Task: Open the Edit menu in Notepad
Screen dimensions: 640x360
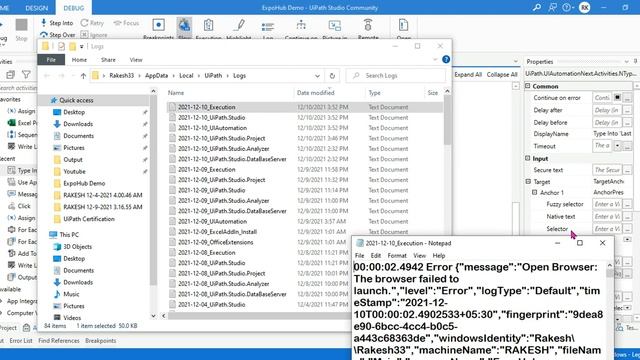Action: point(376,256)
